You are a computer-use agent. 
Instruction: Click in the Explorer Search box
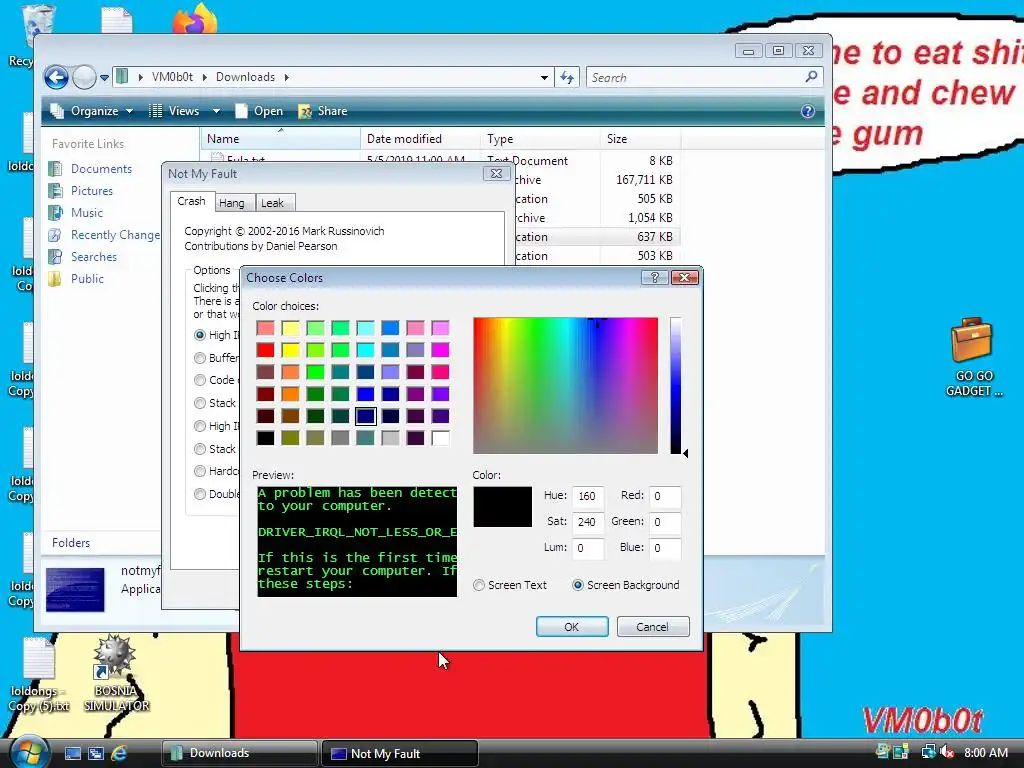pyautogui.click(x=696, y=77)
